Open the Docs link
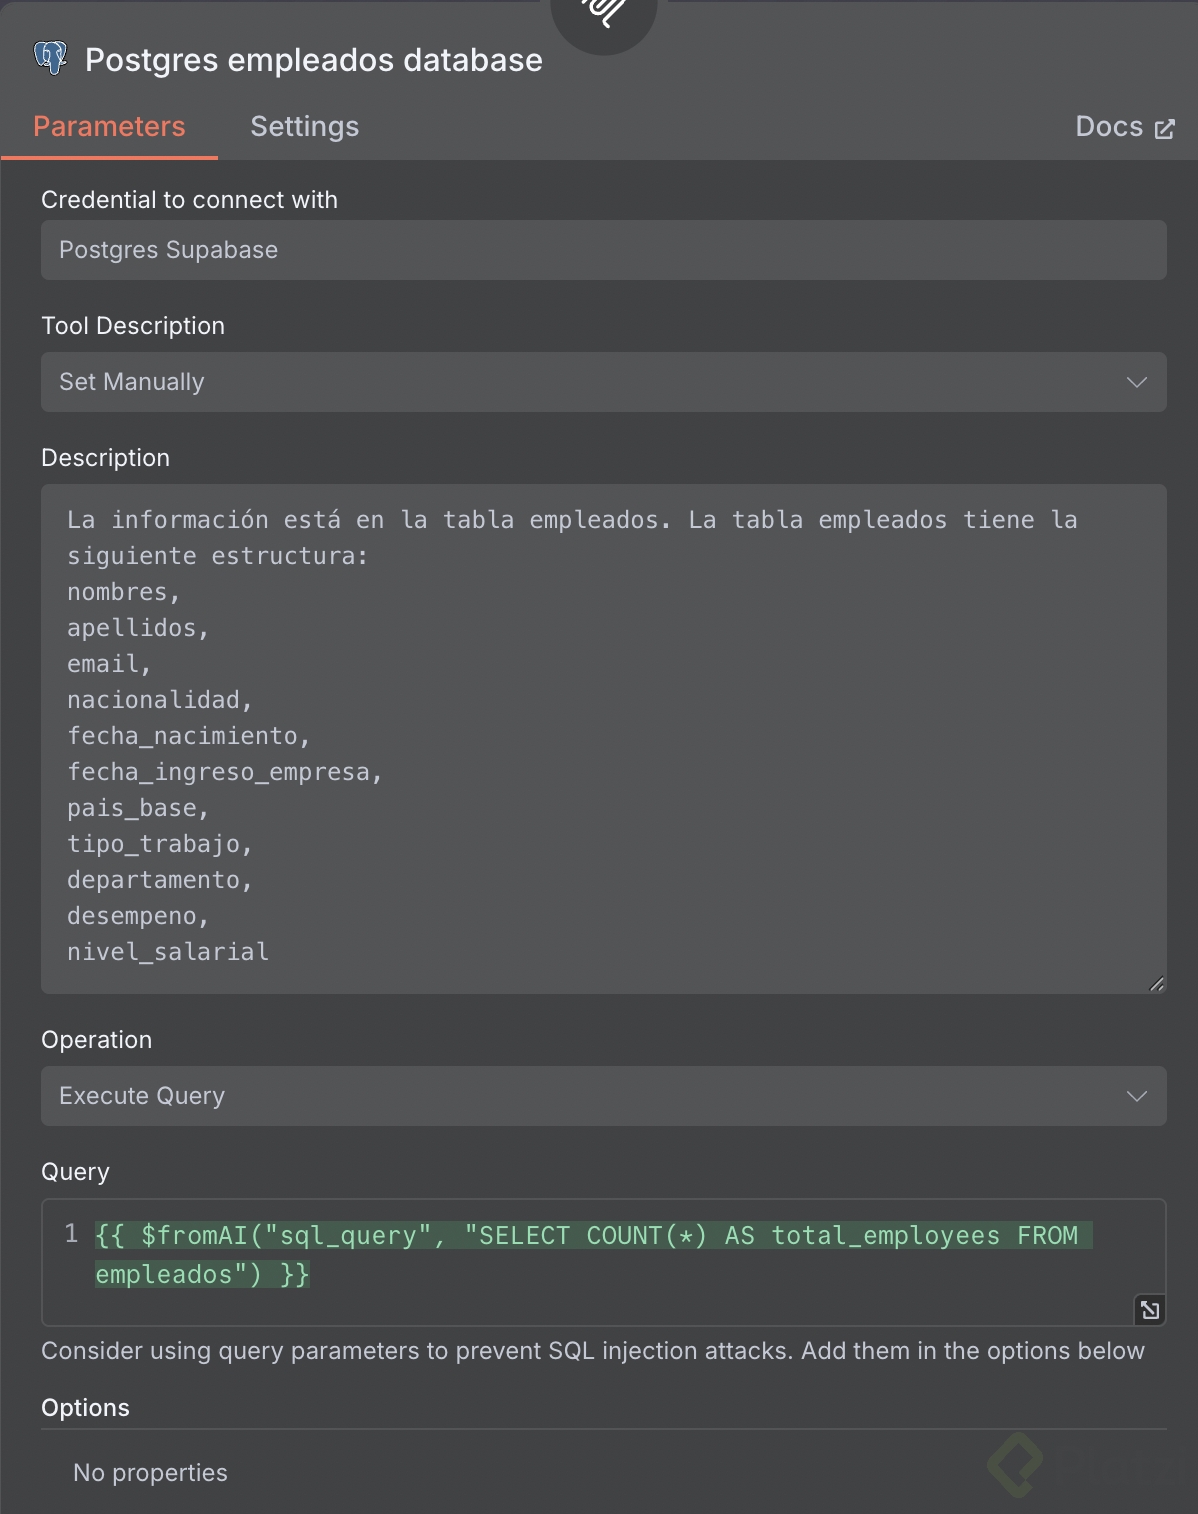This screenshot has width=1198, height=1514. [1109, 127]
